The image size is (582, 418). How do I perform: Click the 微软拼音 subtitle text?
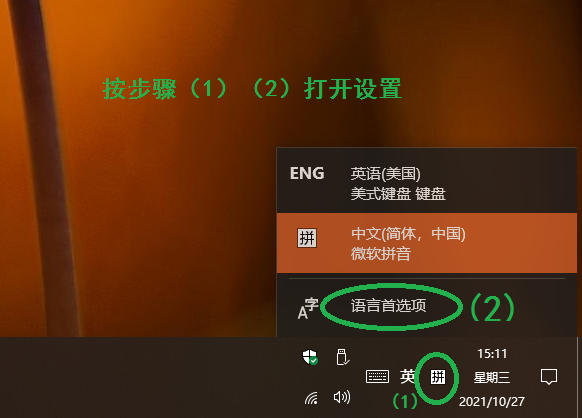pos(381,254)
